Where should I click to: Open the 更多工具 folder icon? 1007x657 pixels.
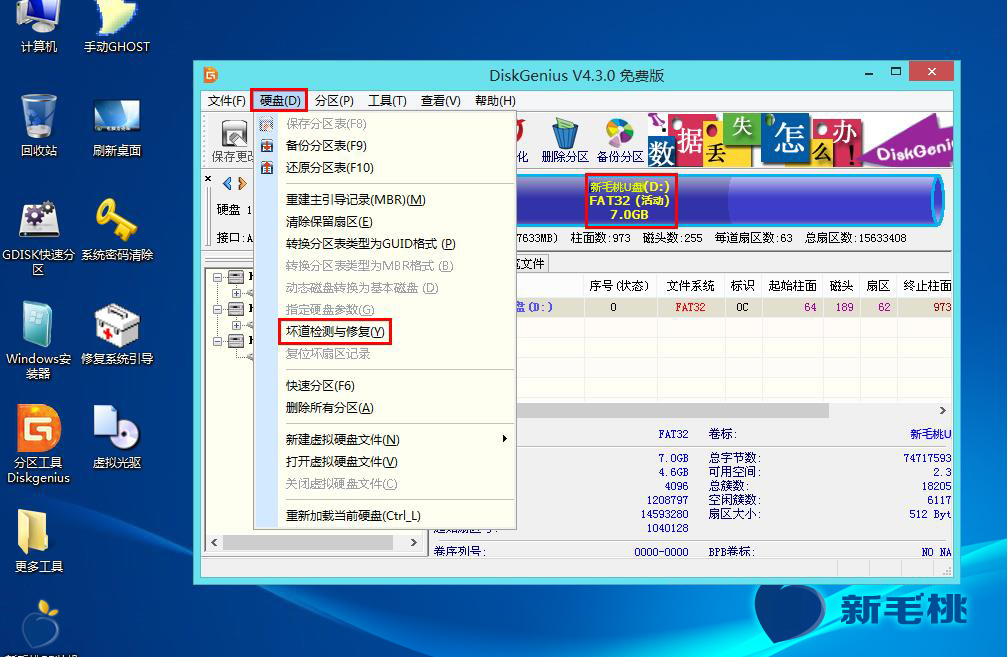click(x=39, y=541)
